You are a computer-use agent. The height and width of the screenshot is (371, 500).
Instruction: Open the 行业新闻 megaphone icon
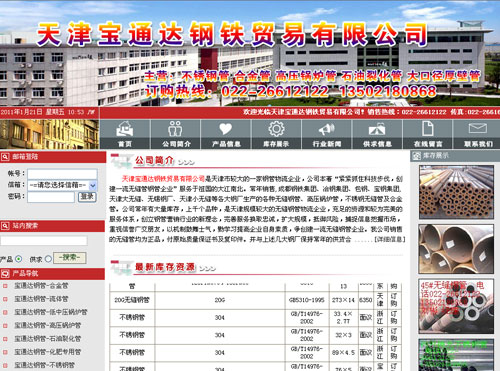(x=327, y=129)
